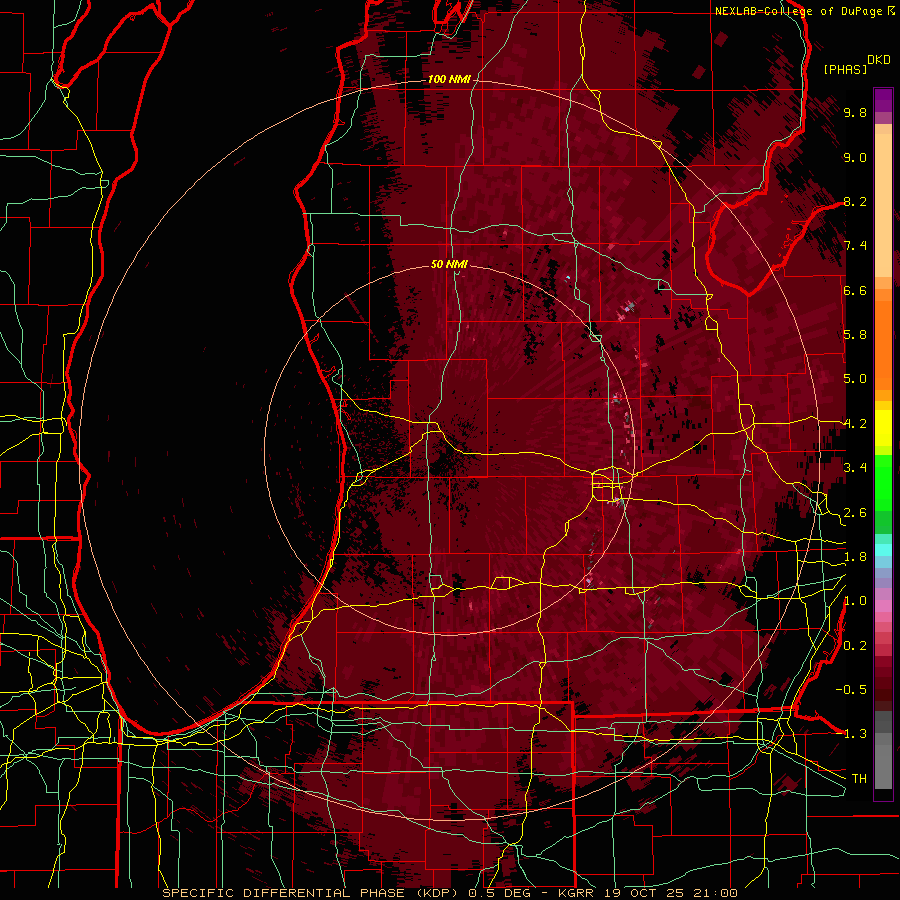Click the 1.8 value on the color scale
Screen dimensions: 900x900
(855, 557)
